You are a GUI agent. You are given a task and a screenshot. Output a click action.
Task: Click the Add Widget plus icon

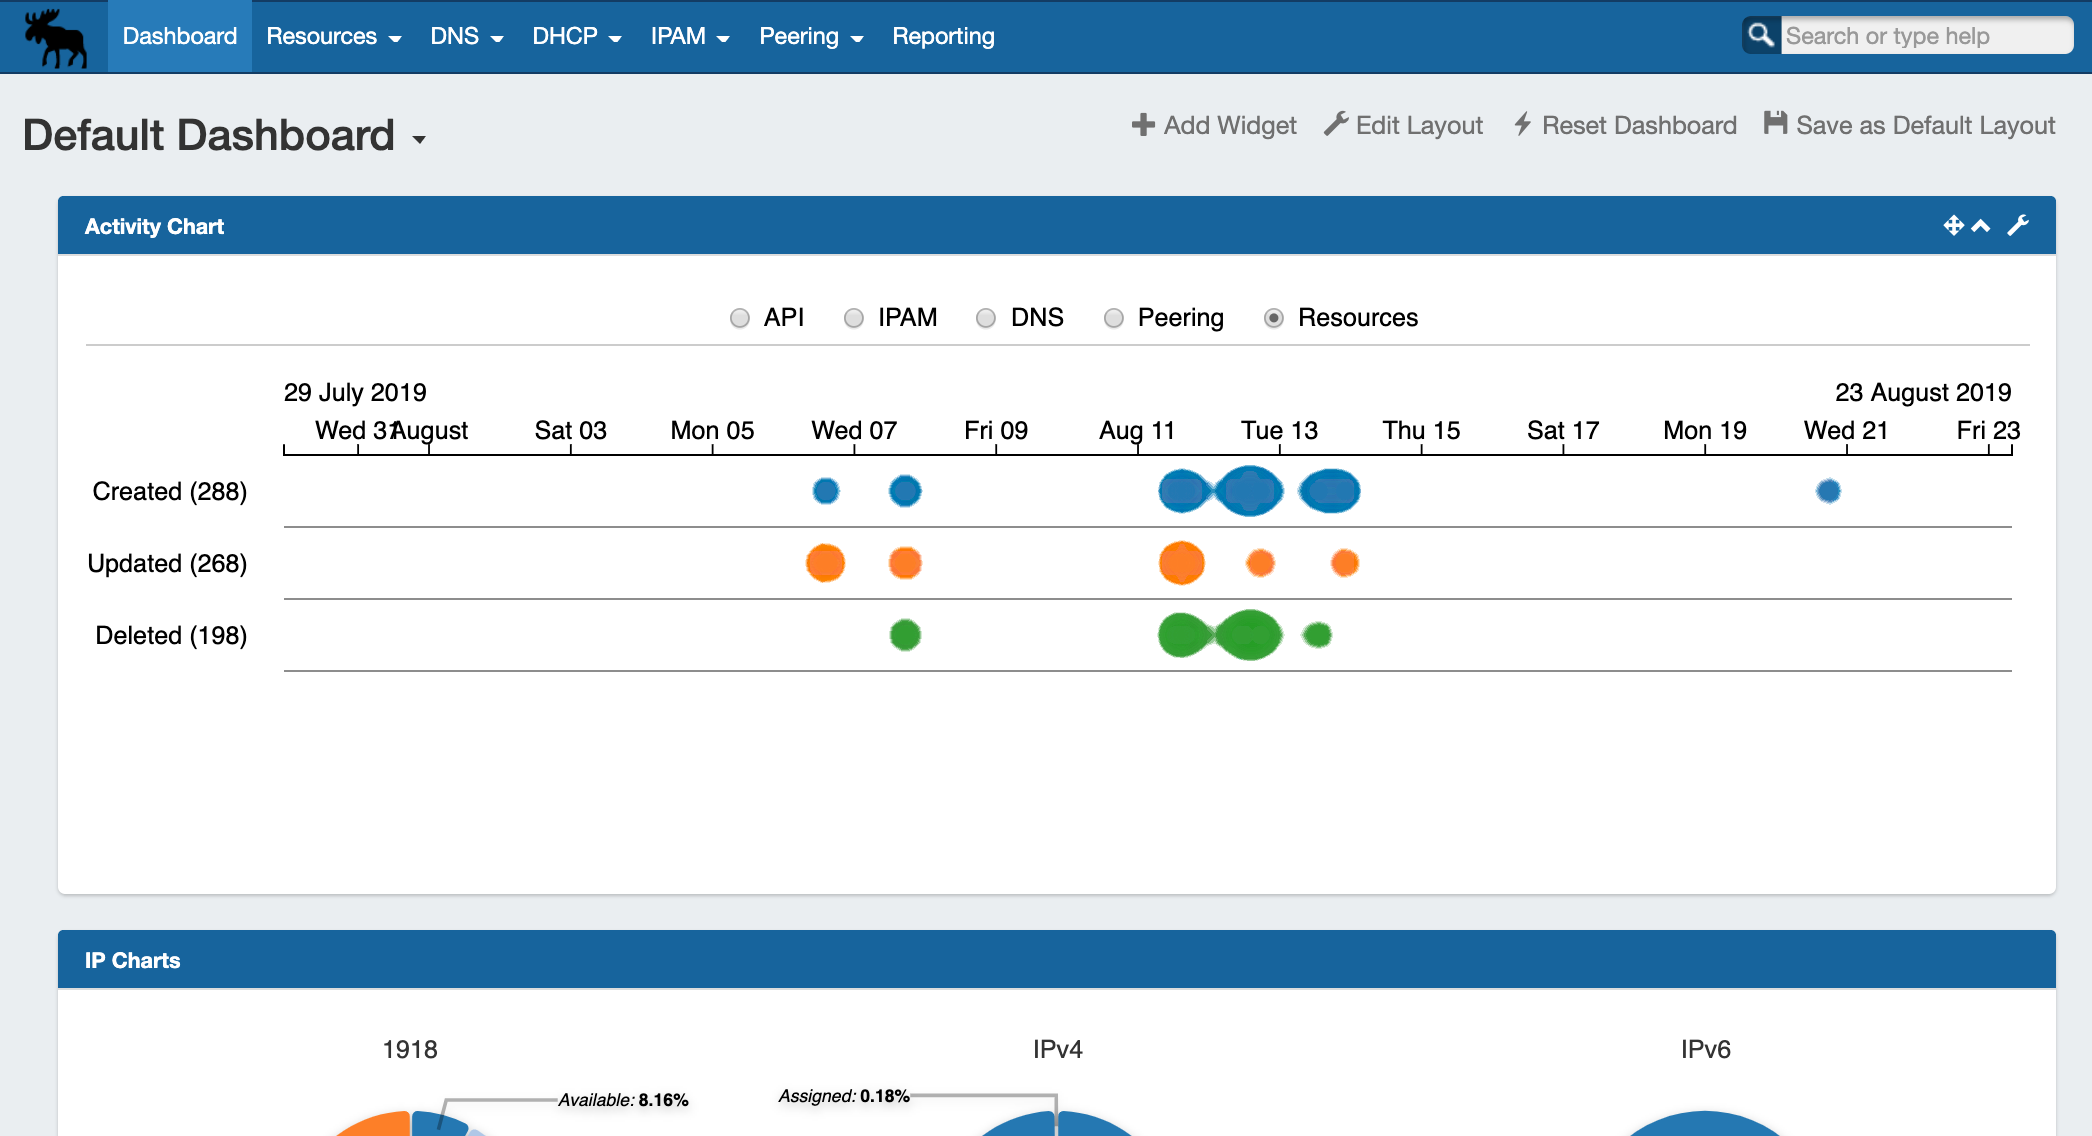(1142, 125)
